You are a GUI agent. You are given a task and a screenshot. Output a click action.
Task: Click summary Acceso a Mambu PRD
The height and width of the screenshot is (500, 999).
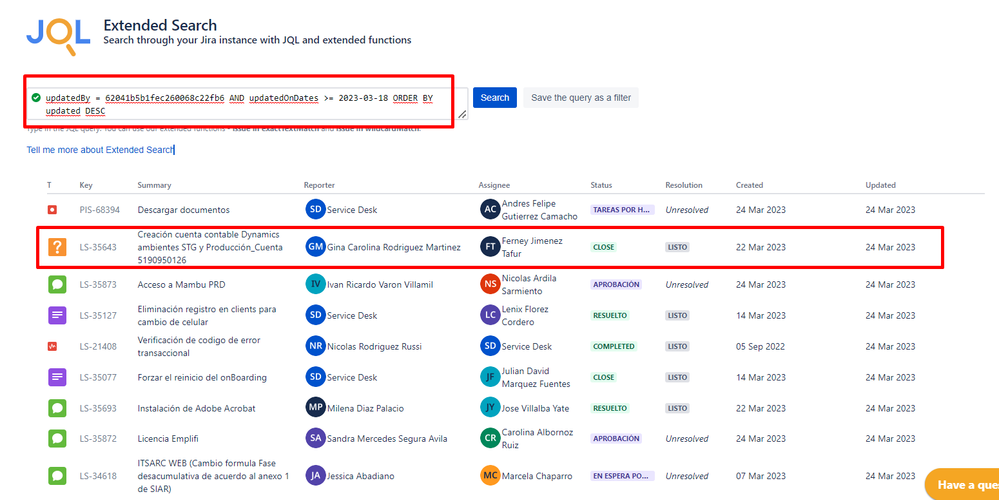click(182, 285)
